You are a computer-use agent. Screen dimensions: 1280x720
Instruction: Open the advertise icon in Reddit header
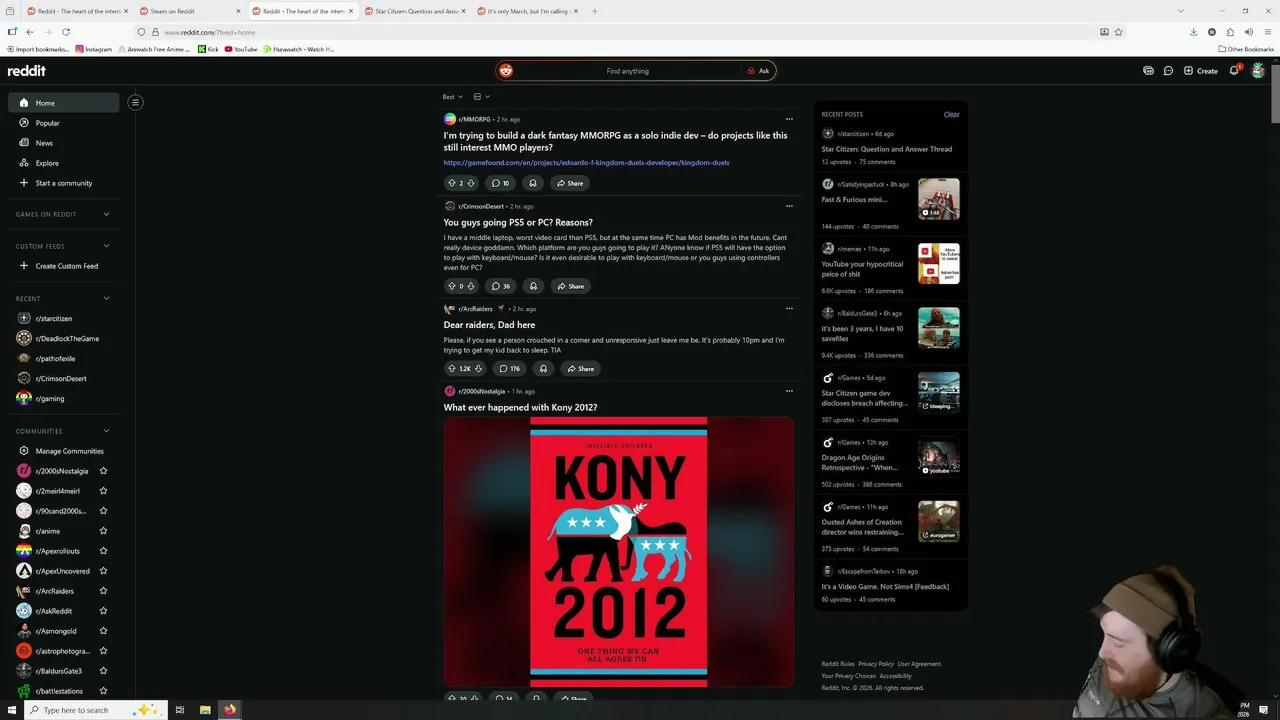(x=1148, y=71)
